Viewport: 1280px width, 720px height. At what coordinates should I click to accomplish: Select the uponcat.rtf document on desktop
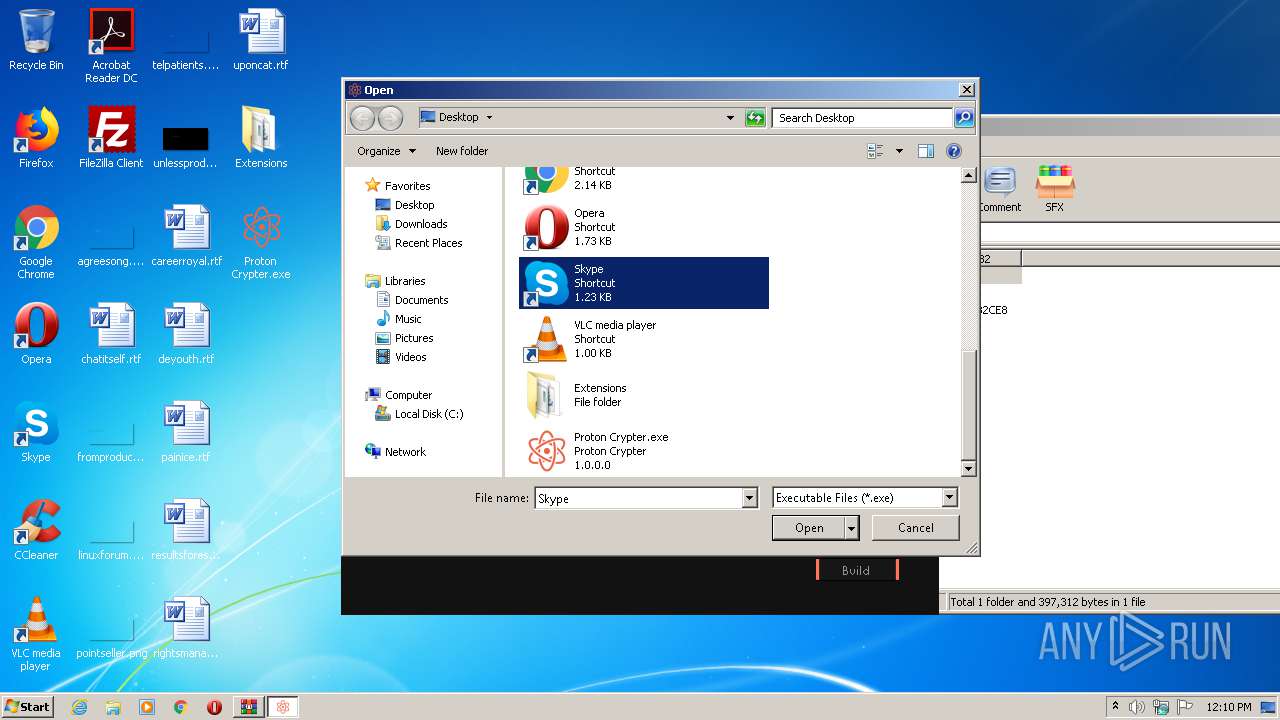(261, 40)
